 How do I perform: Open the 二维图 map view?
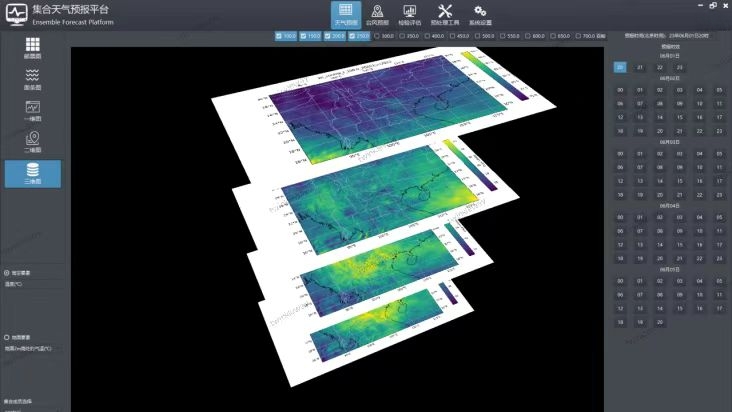click(32, 141)
